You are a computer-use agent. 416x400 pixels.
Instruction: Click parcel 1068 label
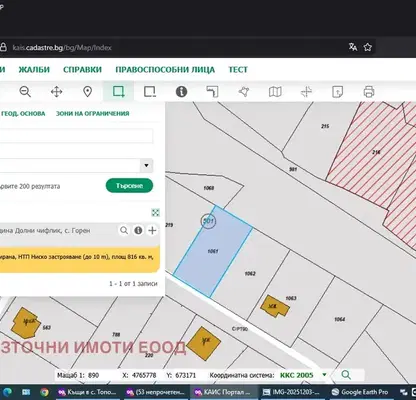click(209, 188)
